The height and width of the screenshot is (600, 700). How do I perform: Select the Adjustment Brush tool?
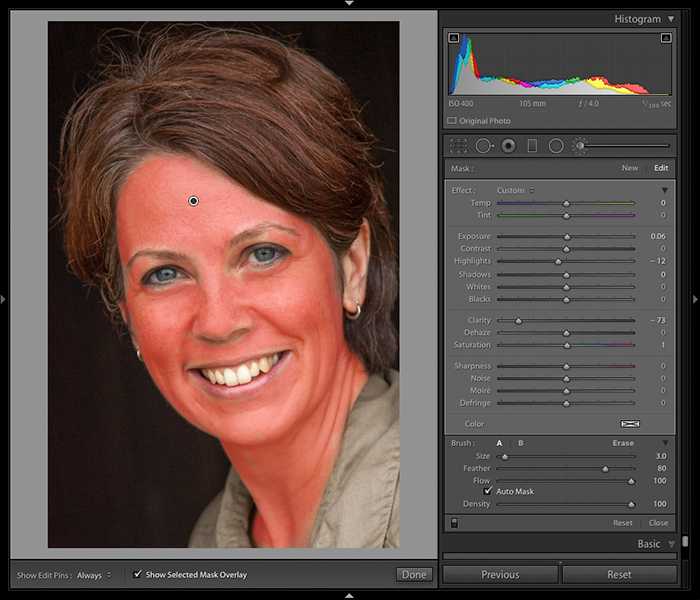coord(579,146)
